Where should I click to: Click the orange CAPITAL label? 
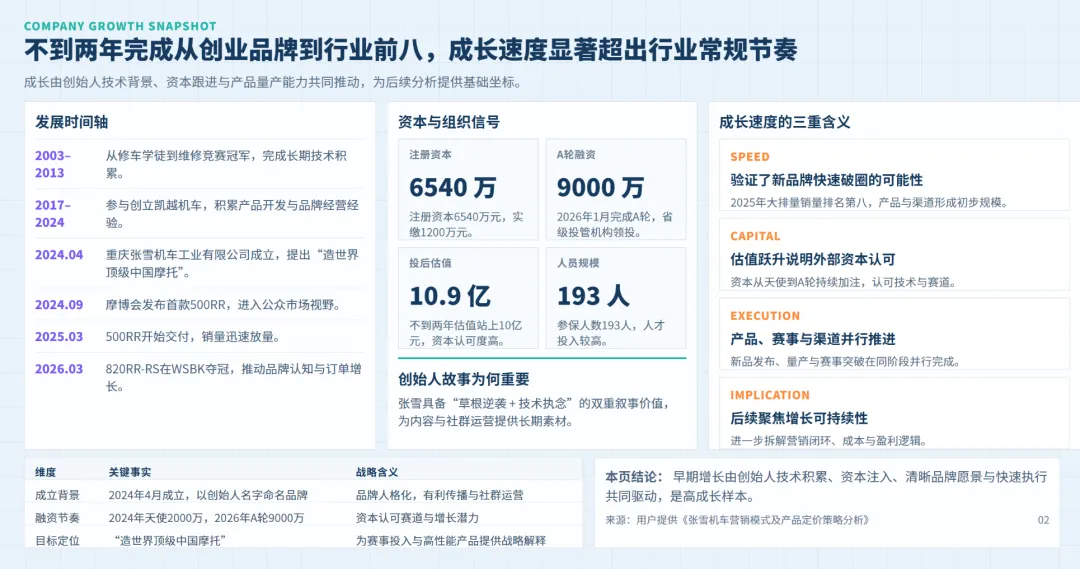tap(756, 236)
